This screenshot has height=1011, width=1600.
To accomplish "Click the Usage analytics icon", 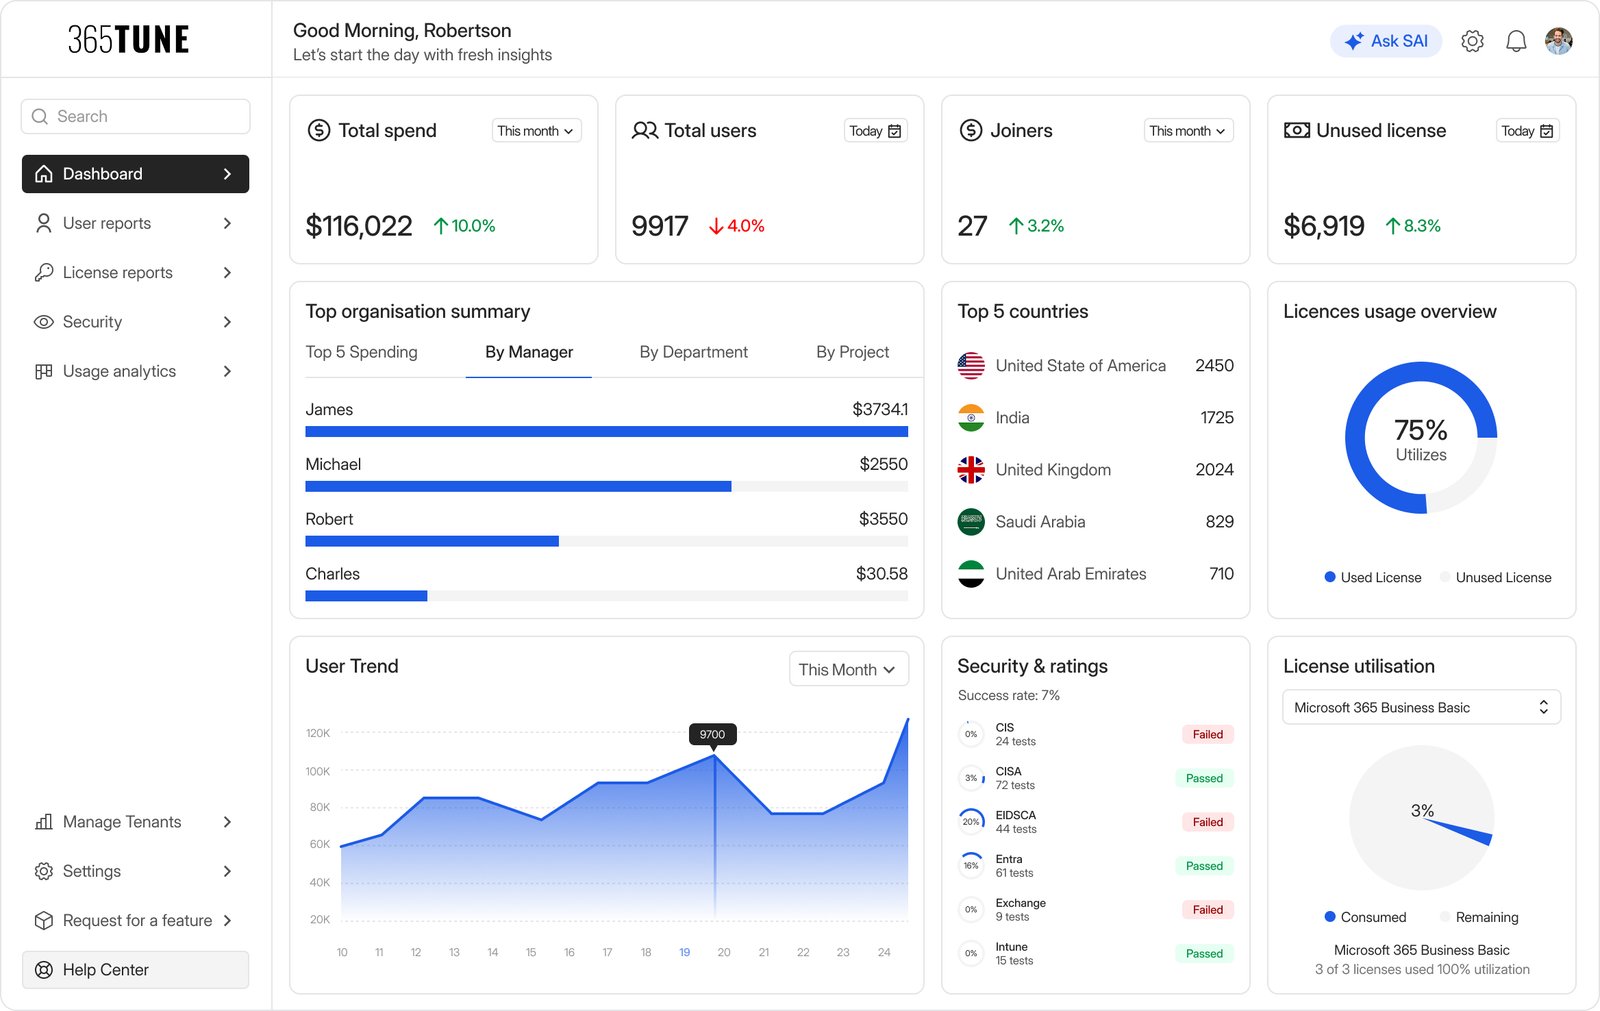I will [43, 371].
